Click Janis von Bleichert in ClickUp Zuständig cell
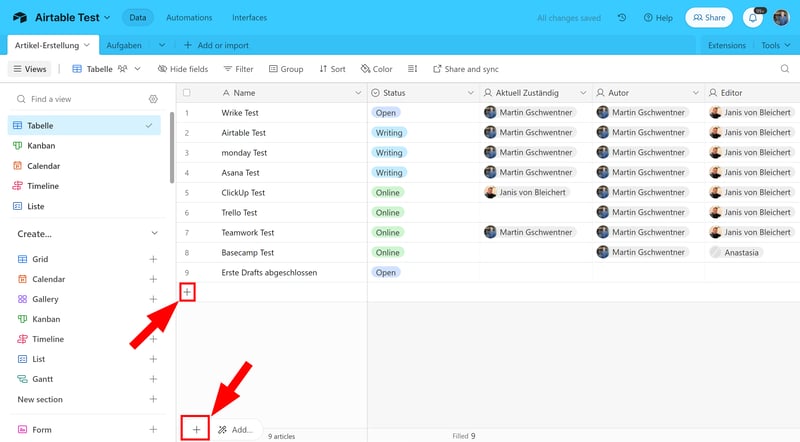This screenshot has width=800, height=442. tap(526, 192)
